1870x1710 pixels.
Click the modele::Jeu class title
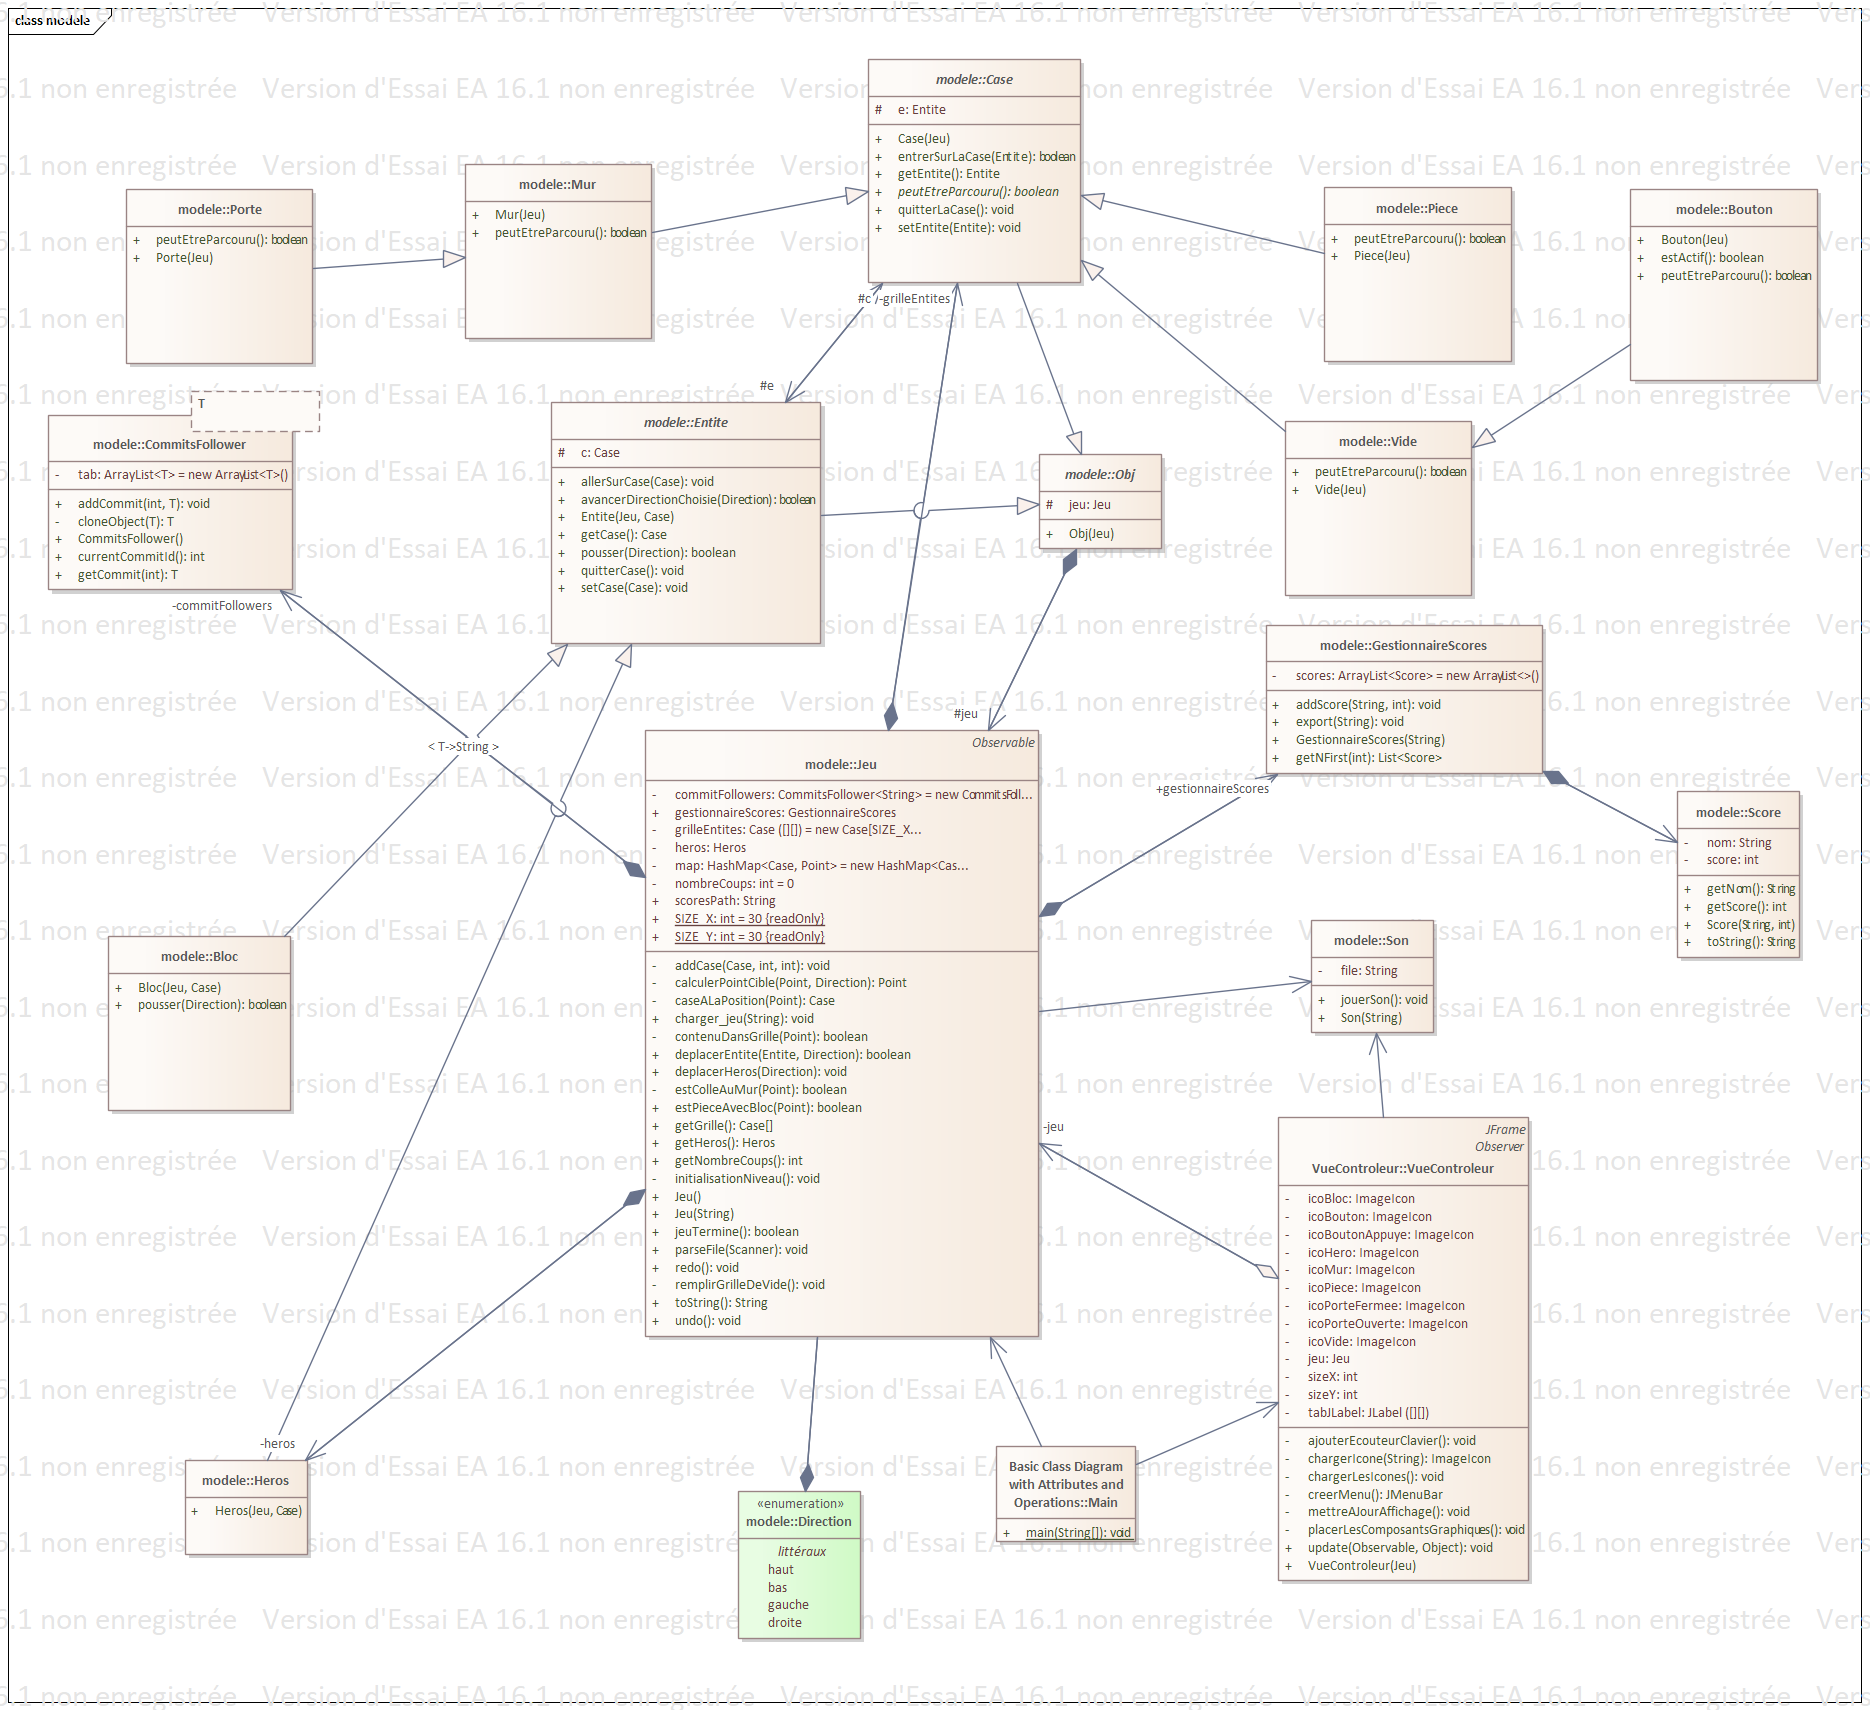pyautogui.click(x=840, y=764)
